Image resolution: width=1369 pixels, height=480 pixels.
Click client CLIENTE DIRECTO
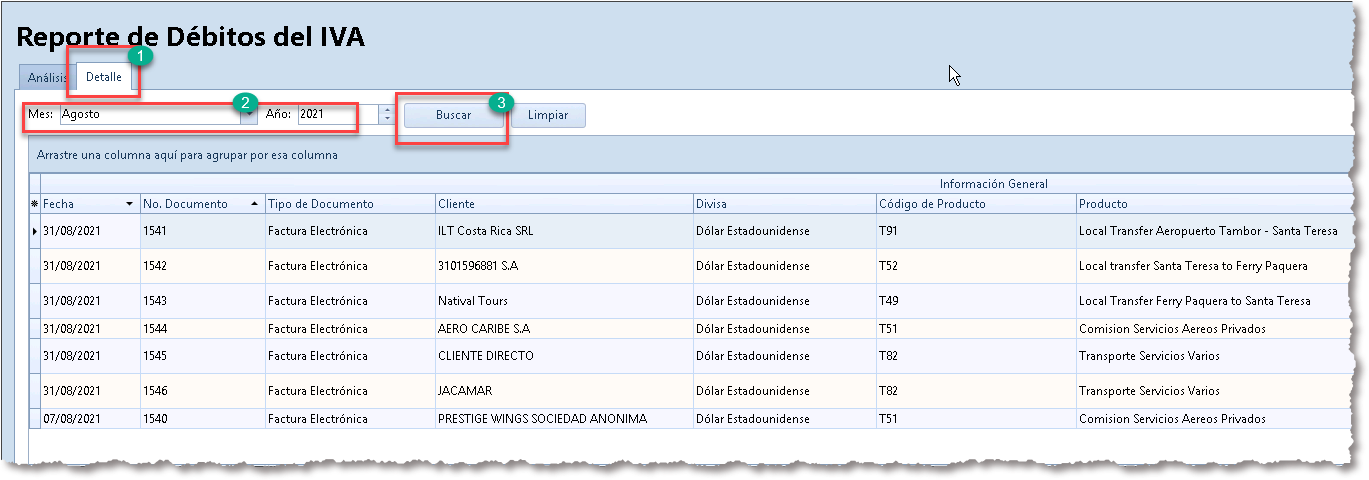tap(486, 356)
